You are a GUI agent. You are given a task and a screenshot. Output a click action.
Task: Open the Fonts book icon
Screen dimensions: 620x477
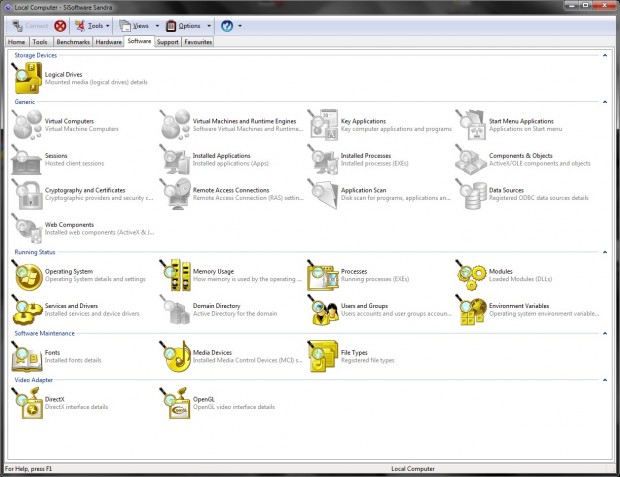pyautogui.click(x=27, y=356)
